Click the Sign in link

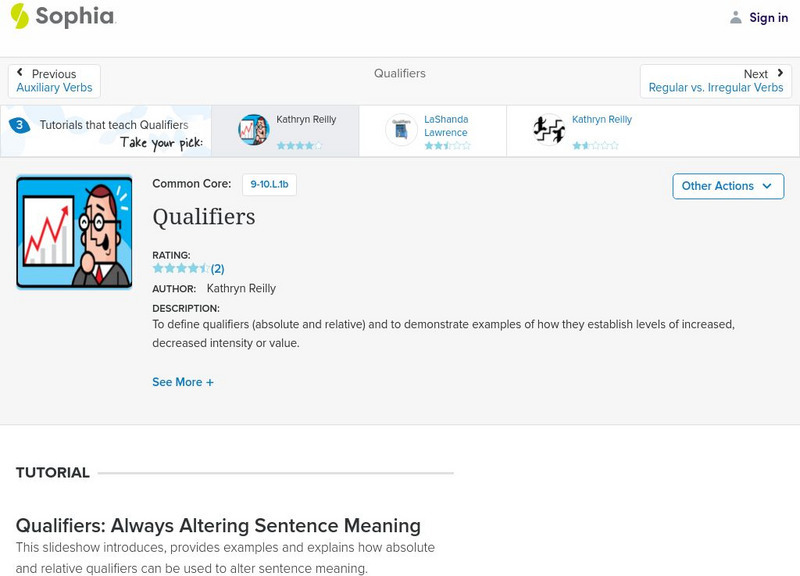pyautogui.click(x=767, y=17)
